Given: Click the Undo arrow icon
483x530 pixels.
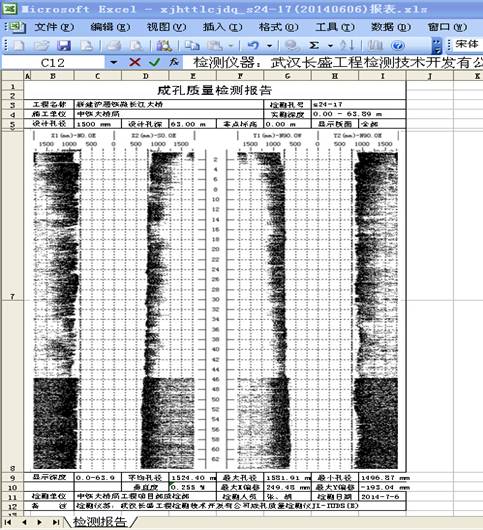Looking at the screenshot, I should (x=253, y=45).
